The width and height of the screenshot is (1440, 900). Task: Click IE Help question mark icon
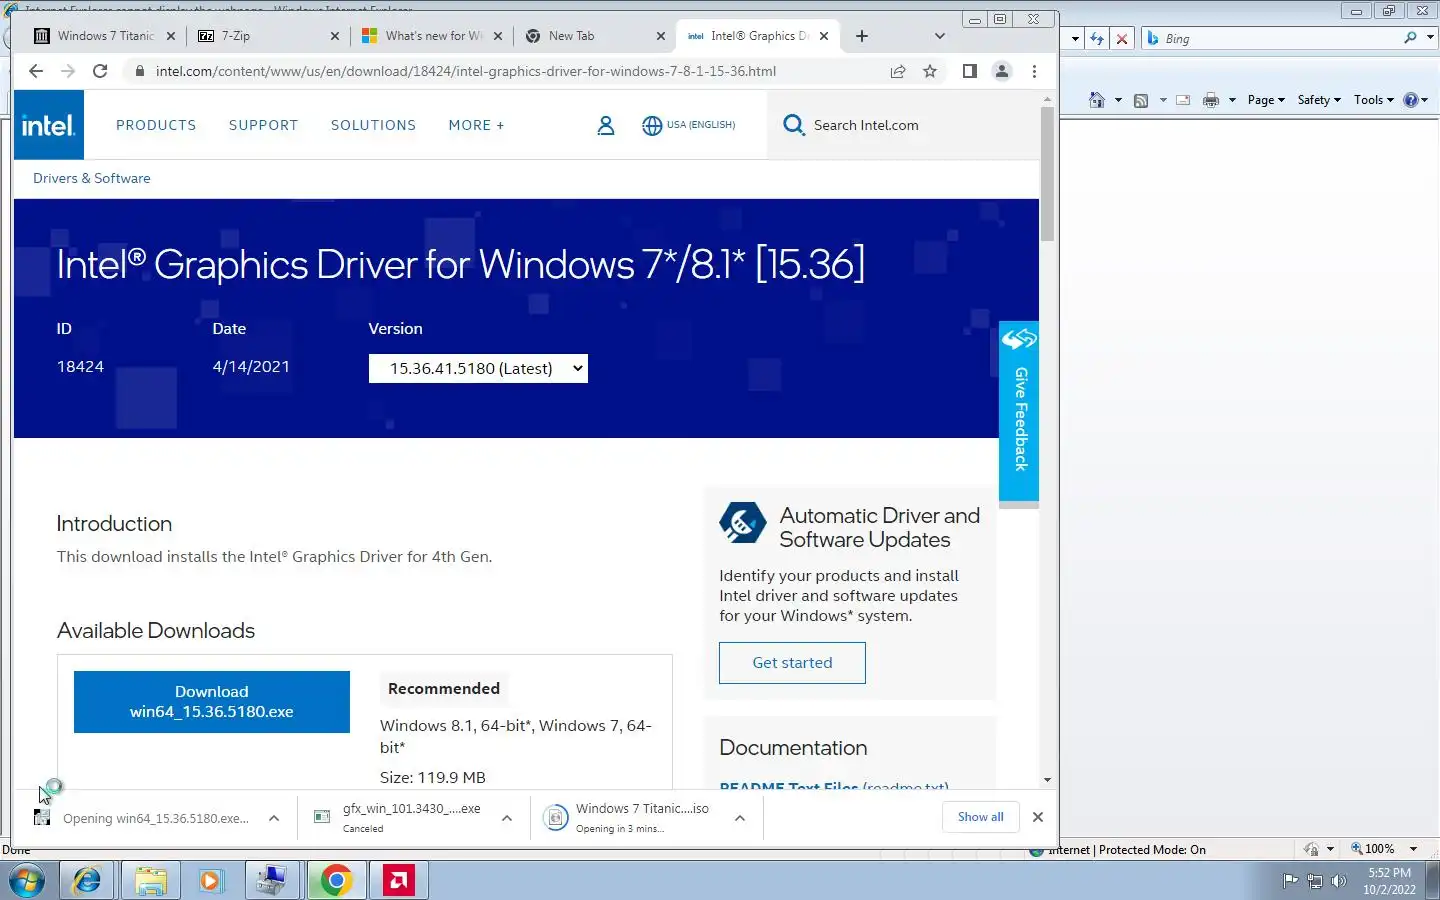tap(1411, 100)
